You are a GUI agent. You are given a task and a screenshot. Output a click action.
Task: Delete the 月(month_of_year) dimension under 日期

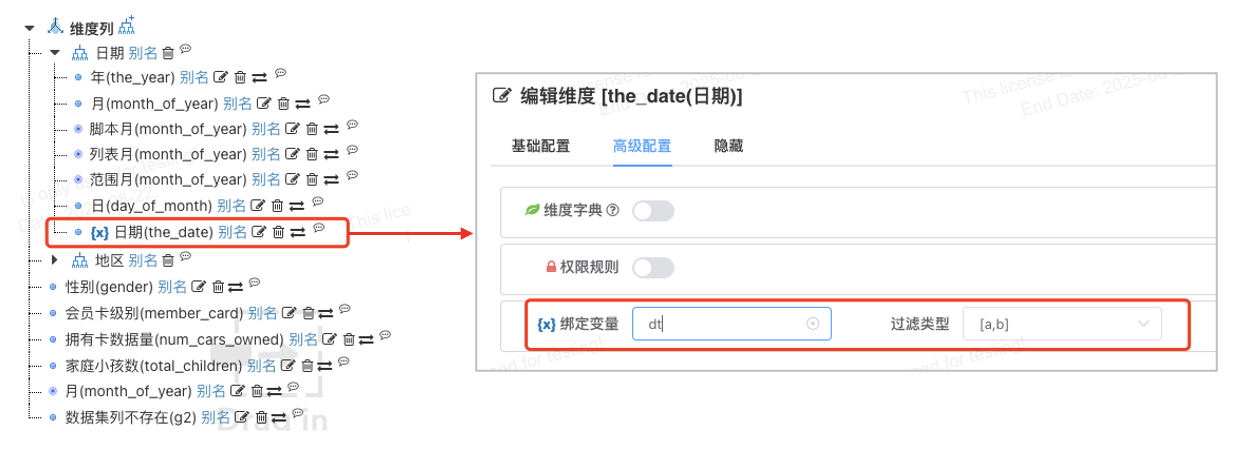tap(283, 103)
